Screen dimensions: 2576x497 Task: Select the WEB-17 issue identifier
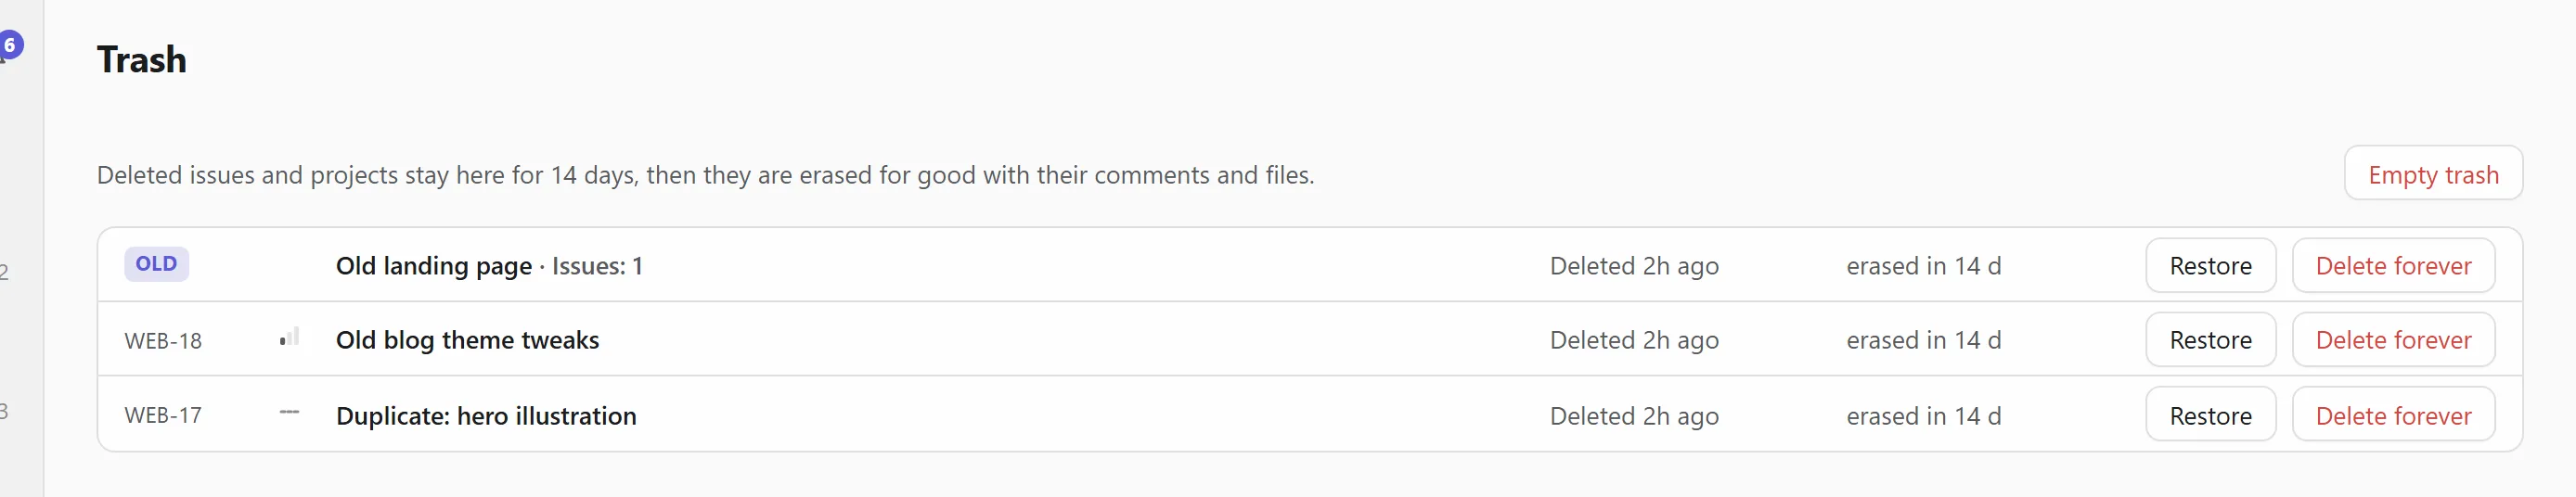pyautogui.click(x=163, y=415)
